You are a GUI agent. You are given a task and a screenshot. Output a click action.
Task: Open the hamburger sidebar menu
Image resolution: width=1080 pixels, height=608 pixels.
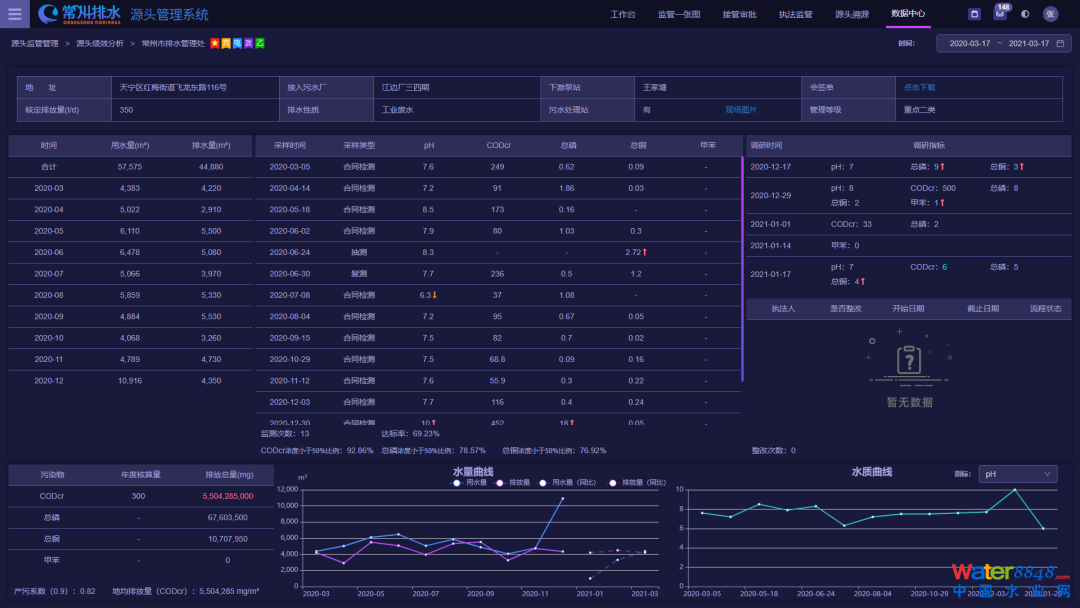coord(14,14)
